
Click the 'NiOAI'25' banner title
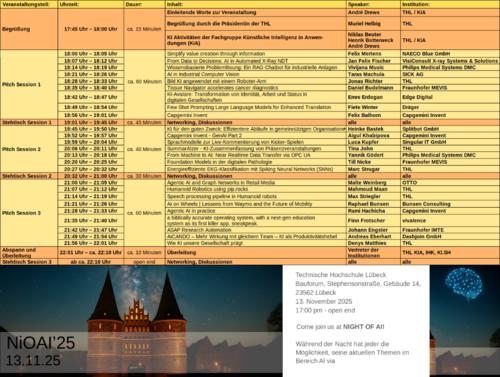pos(41,343)
